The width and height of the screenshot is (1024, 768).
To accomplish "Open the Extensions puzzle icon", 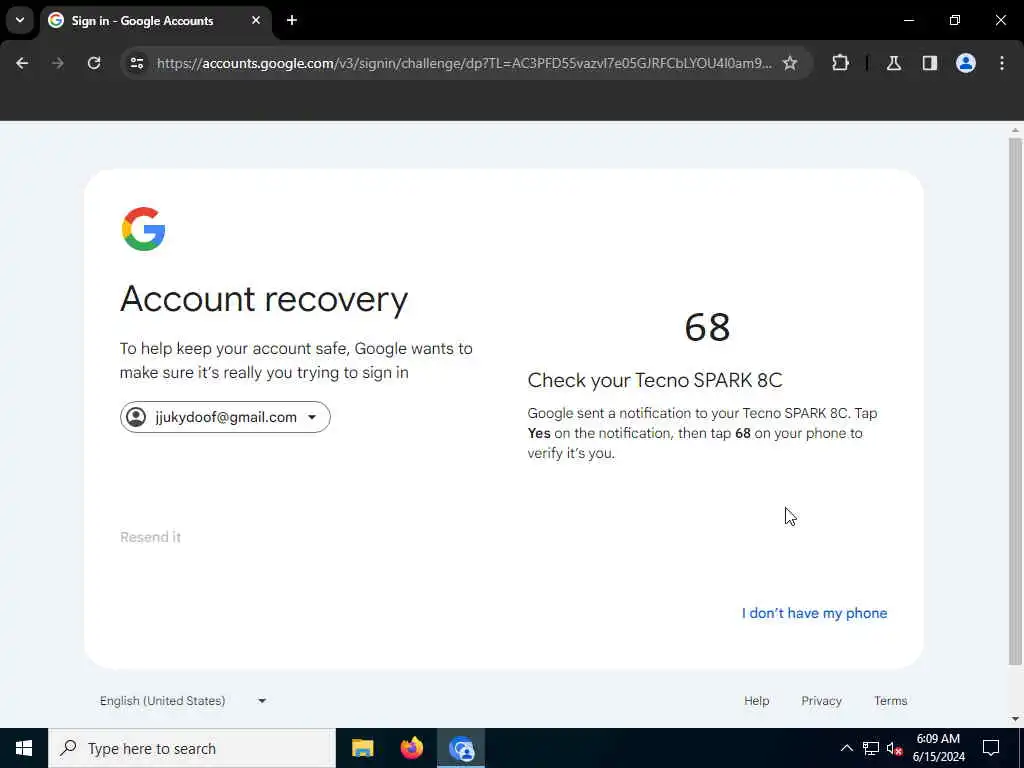I will [x=840, y=63].
